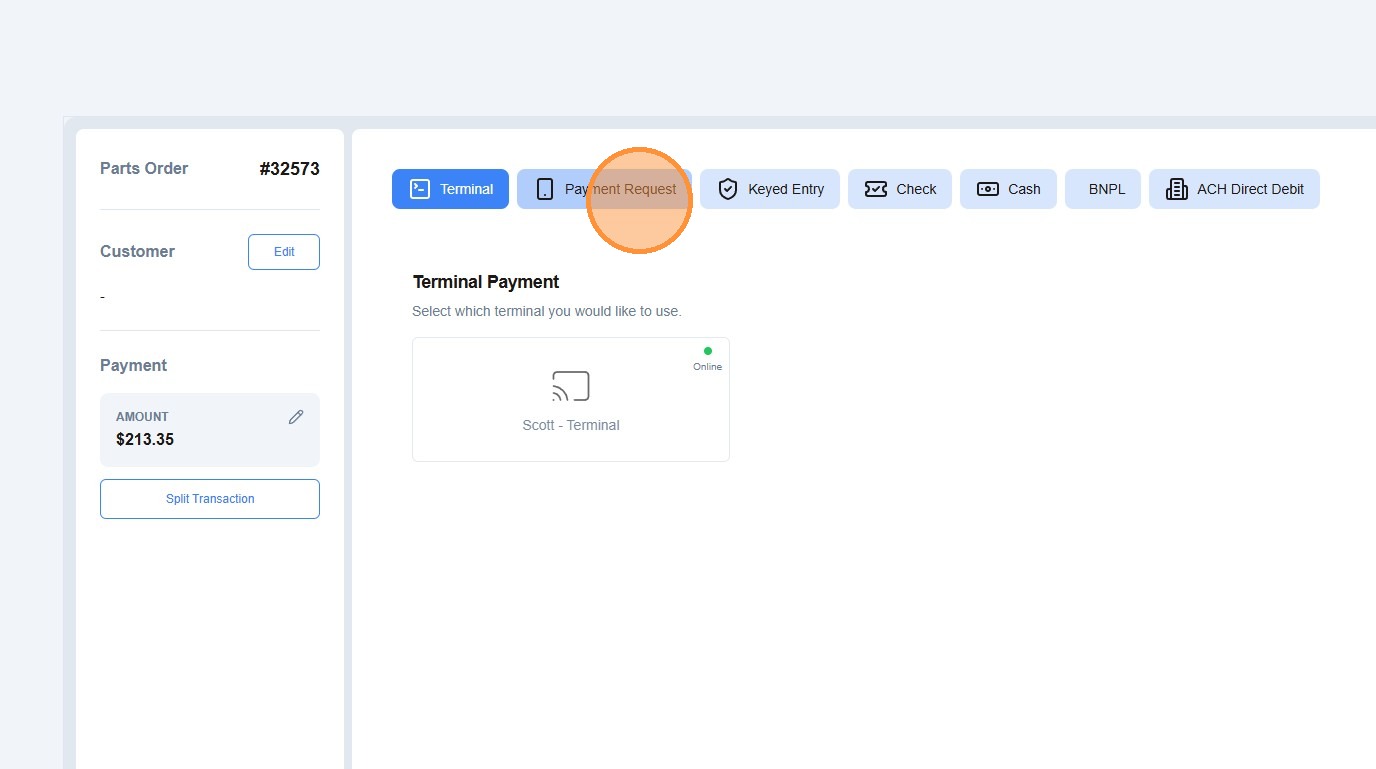Click the parts order number #32573

tap(289, 169)
